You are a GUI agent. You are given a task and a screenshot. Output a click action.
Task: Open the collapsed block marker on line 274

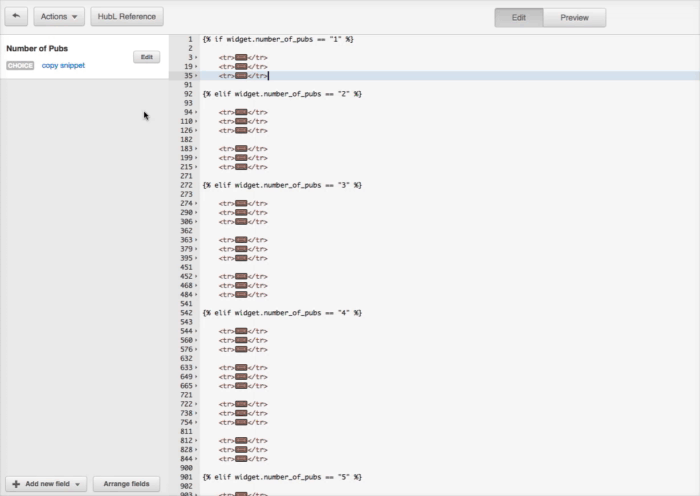(241, 203)
